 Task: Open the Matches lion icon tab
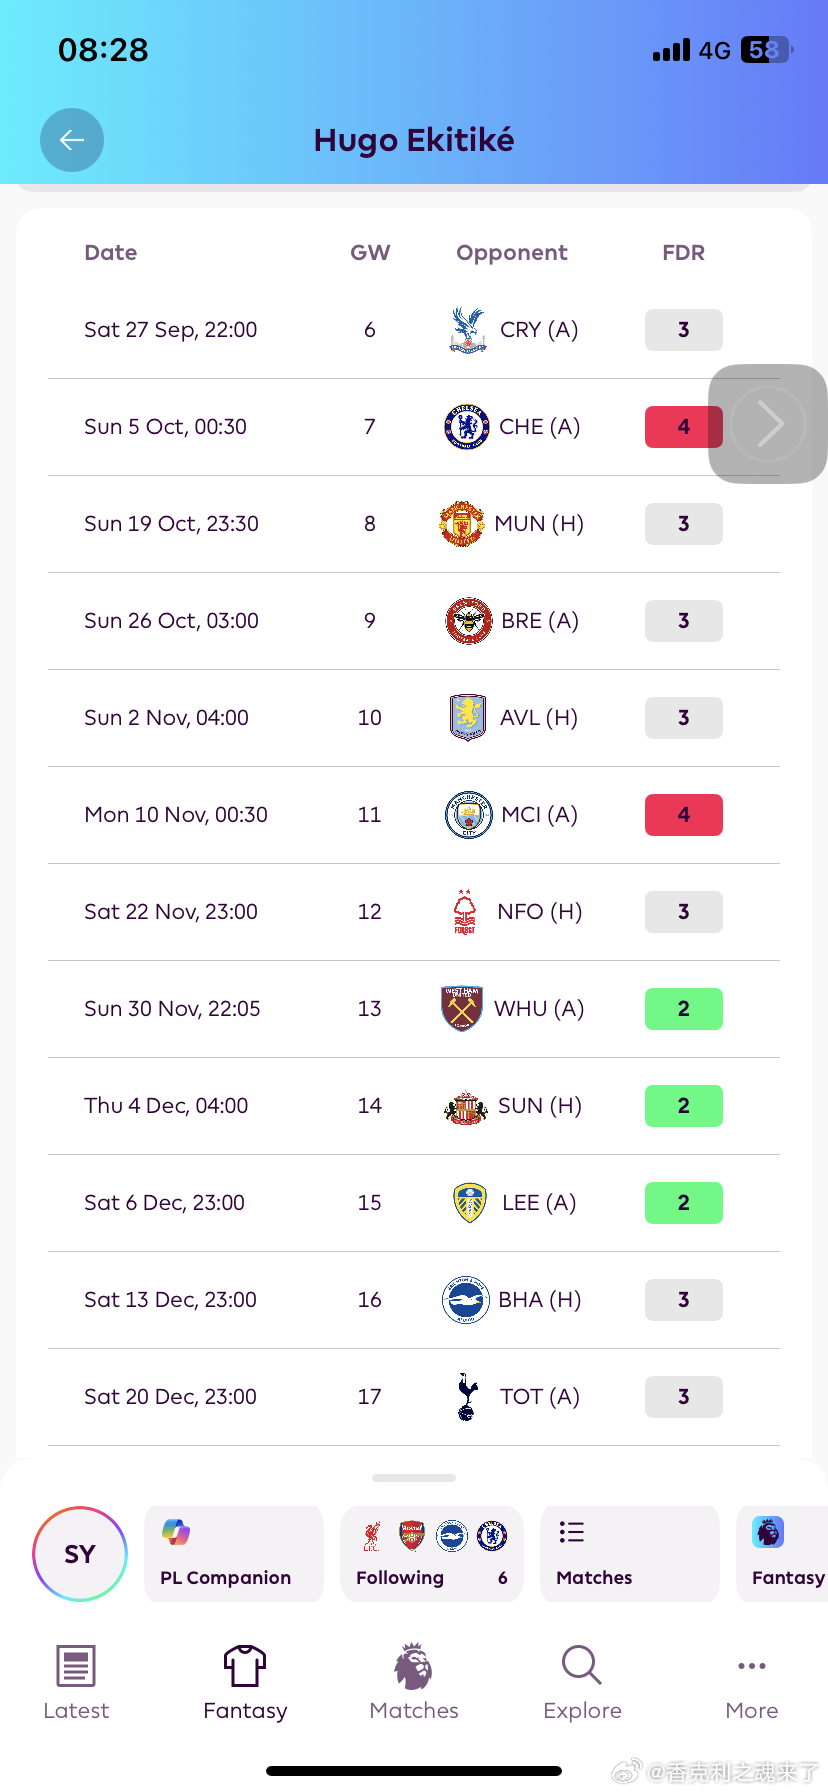pyautogui.click(x=414, y=1683)
